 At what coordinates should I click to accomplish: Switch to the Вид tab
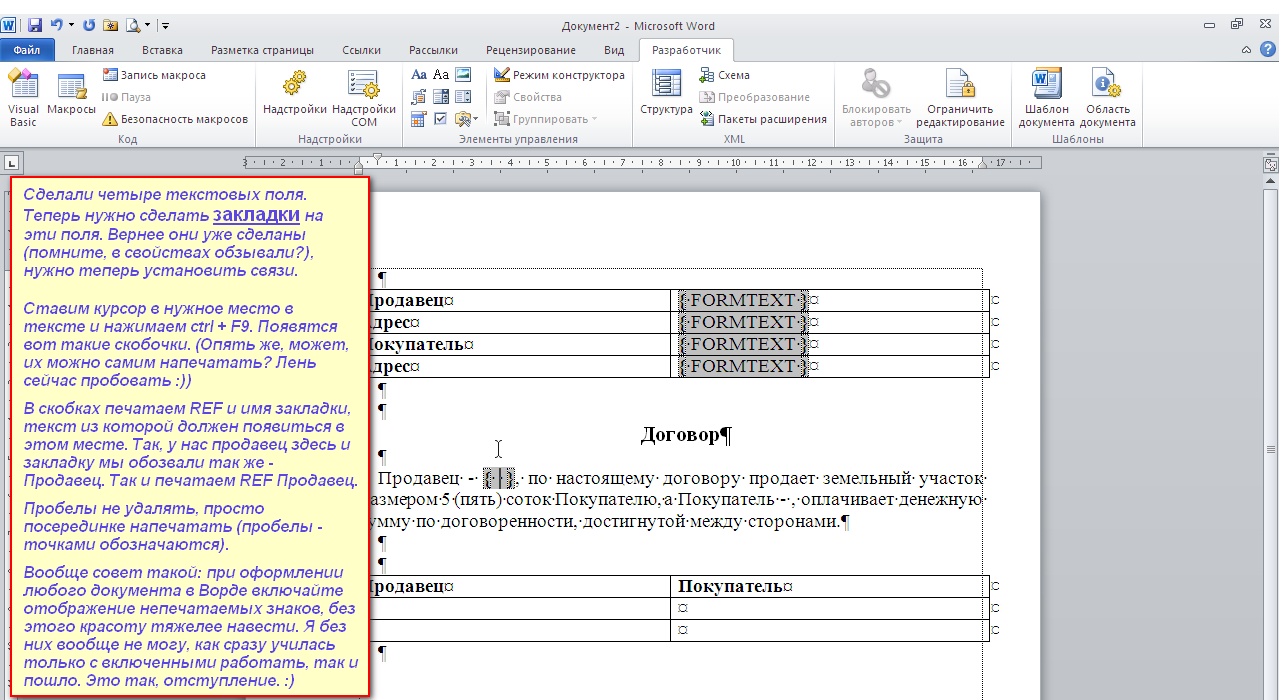pos(615,50)
